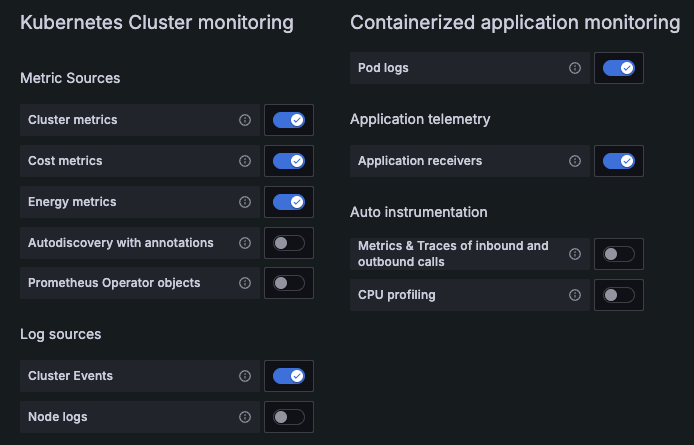Screen dimensions: 694x445
Task: Turn off Cost metrics switch
Action: coord(289,161)
